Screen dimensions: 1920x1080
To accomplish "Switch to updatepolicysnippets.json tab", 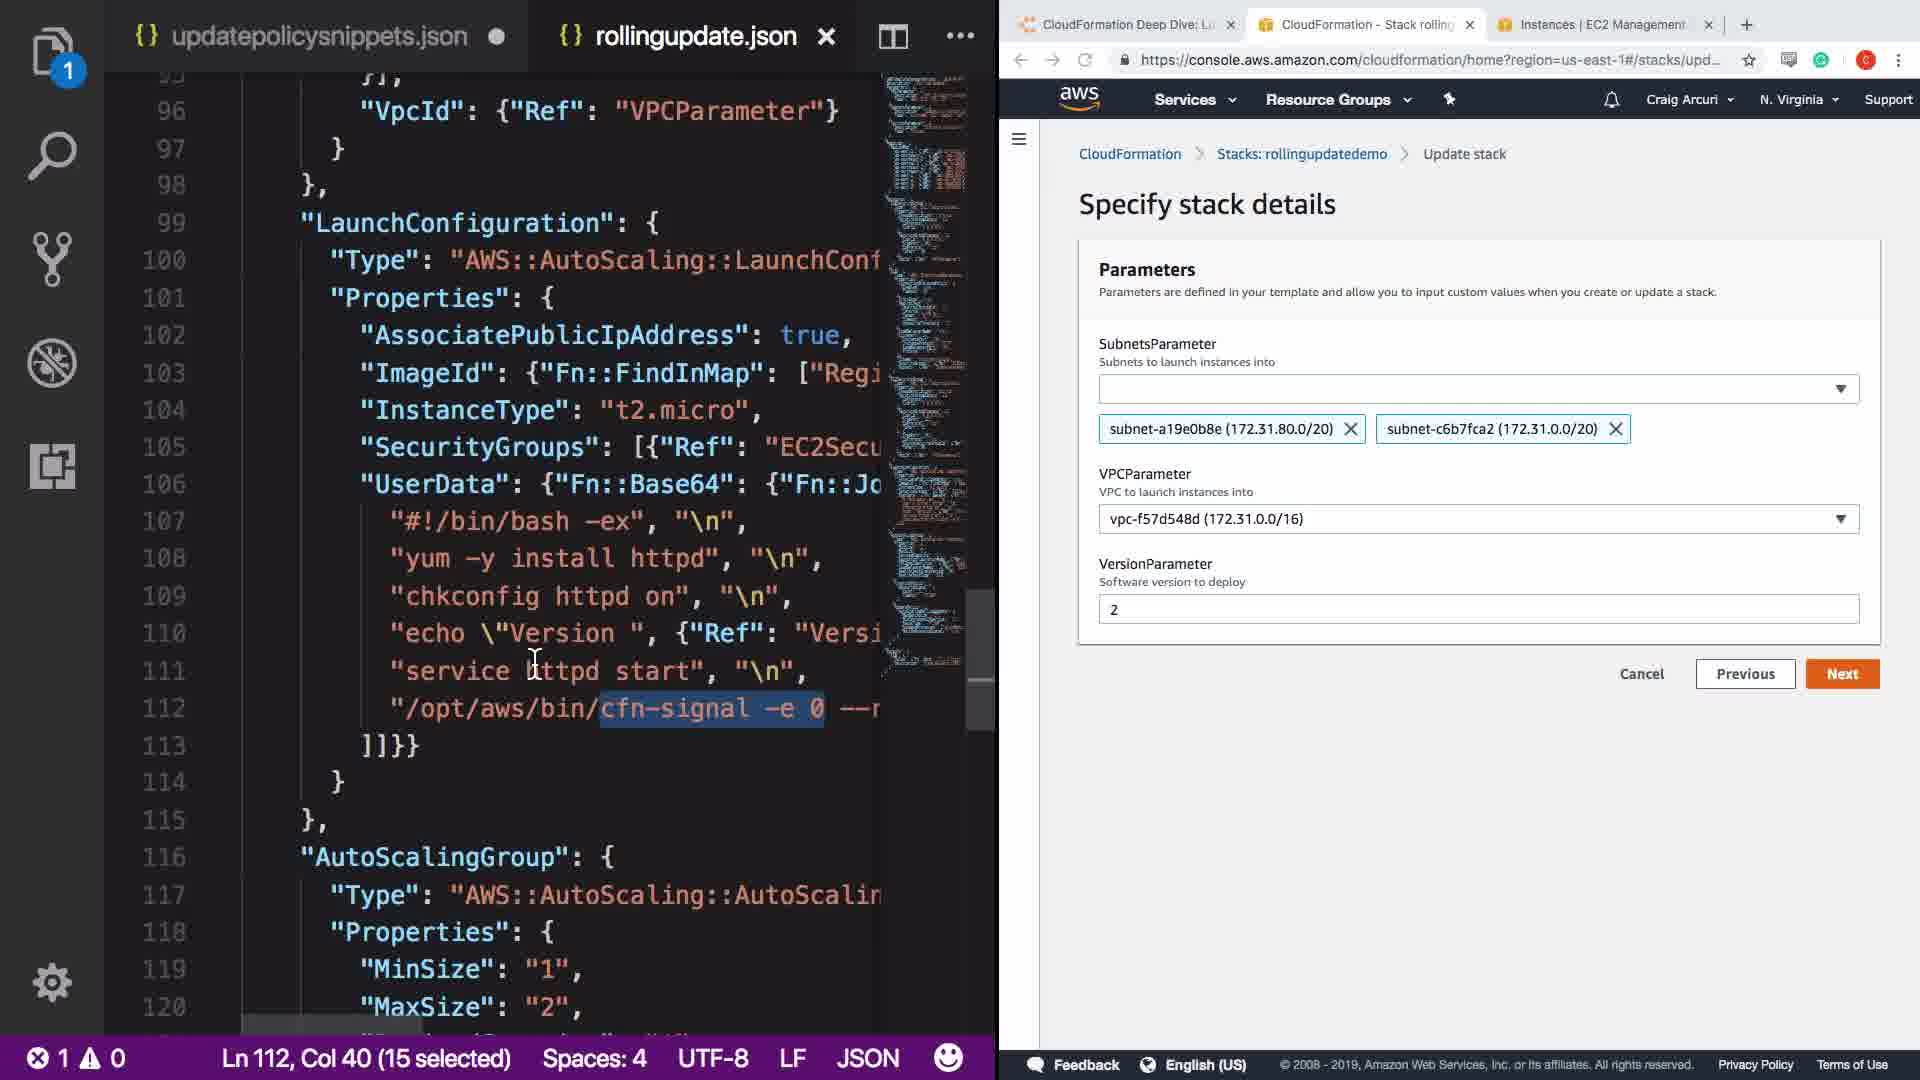I will [319, 37].
